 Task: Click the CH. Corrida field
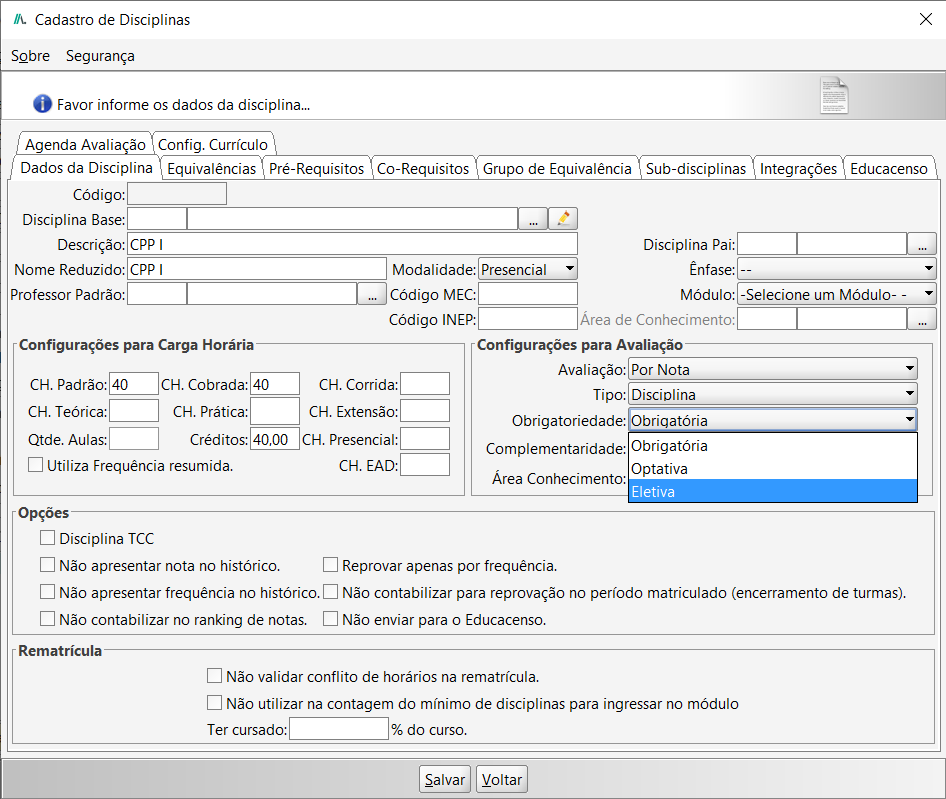425,384
